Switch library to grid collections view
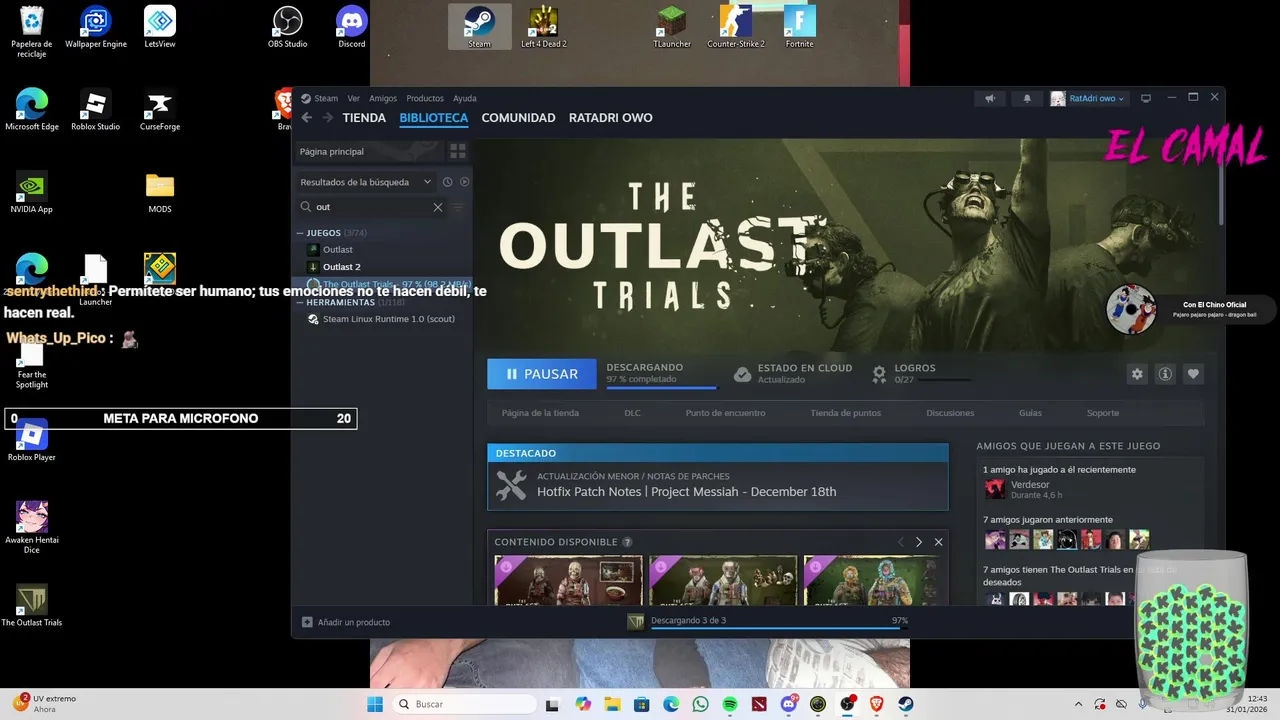 point(458,151)
